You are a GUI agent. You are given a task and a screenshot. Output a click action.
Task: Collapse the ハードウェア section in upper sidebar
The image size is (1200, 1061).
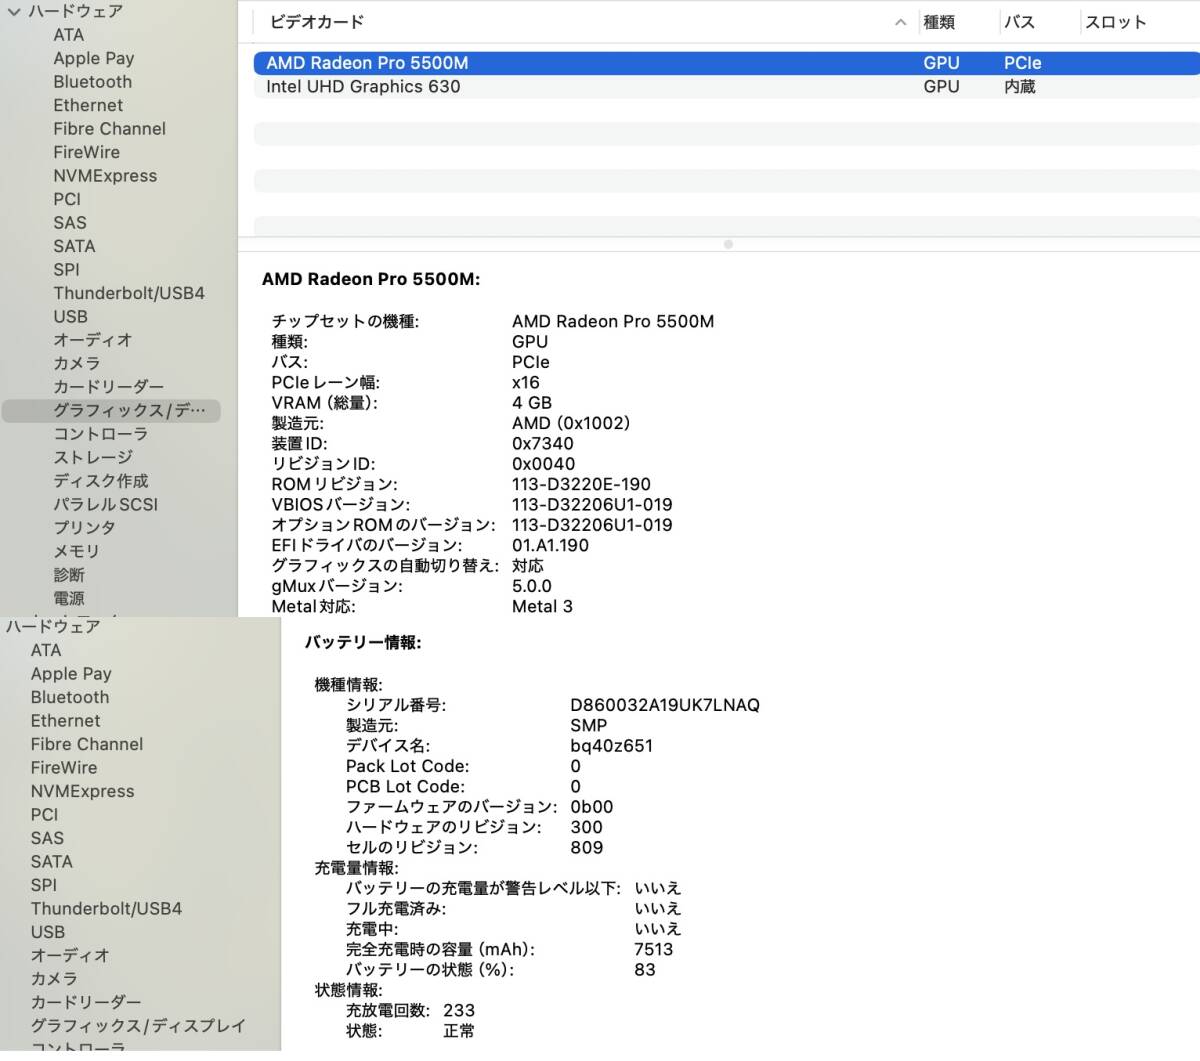(13, 12)
